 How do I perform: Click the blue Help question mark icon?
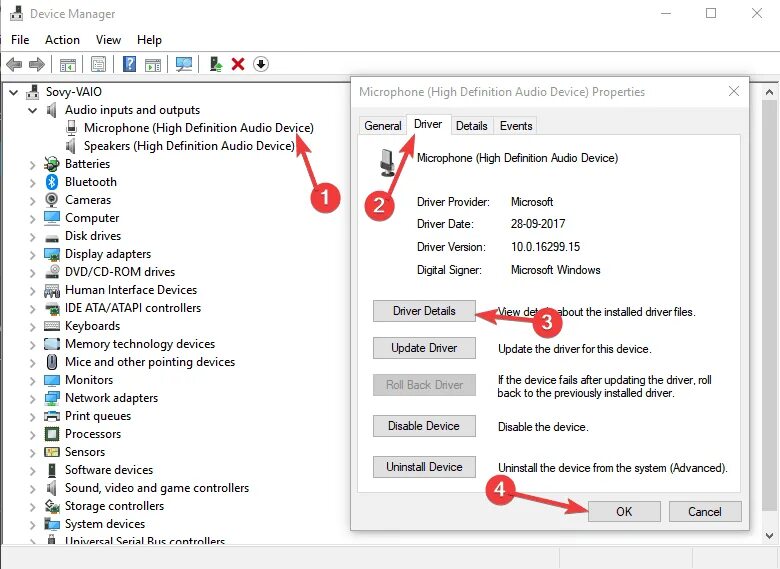(x=129, y=64)
